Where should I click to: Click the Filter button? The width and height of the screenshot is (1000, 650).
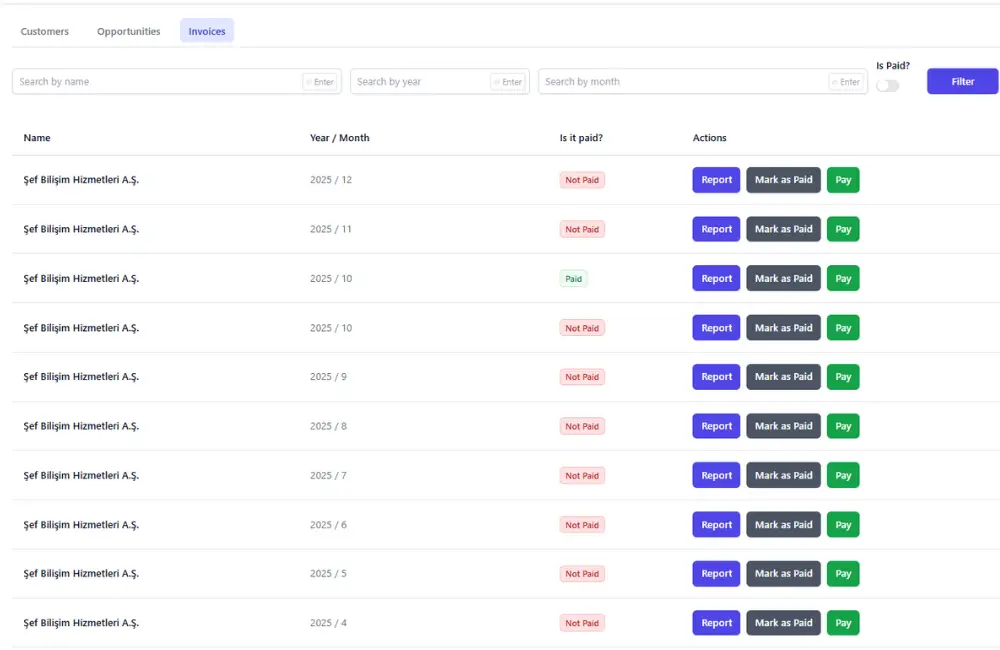tap(961, 81)
